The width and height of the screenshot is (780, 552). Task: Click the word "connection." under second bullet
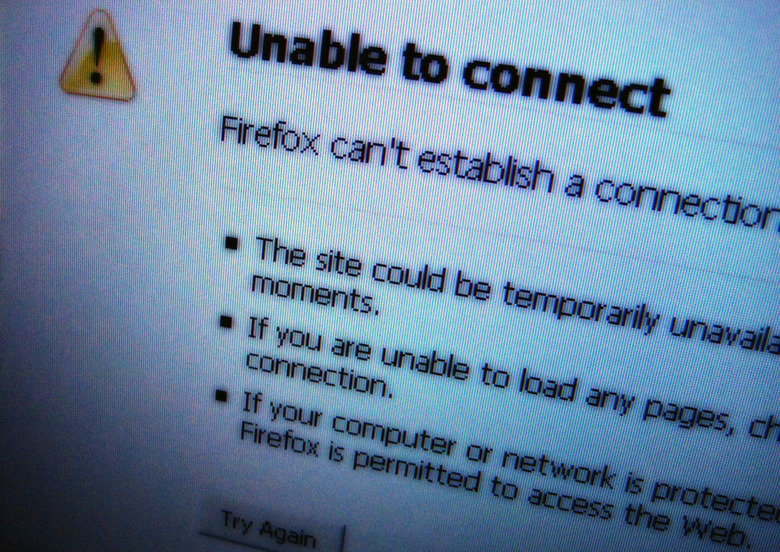319,374
